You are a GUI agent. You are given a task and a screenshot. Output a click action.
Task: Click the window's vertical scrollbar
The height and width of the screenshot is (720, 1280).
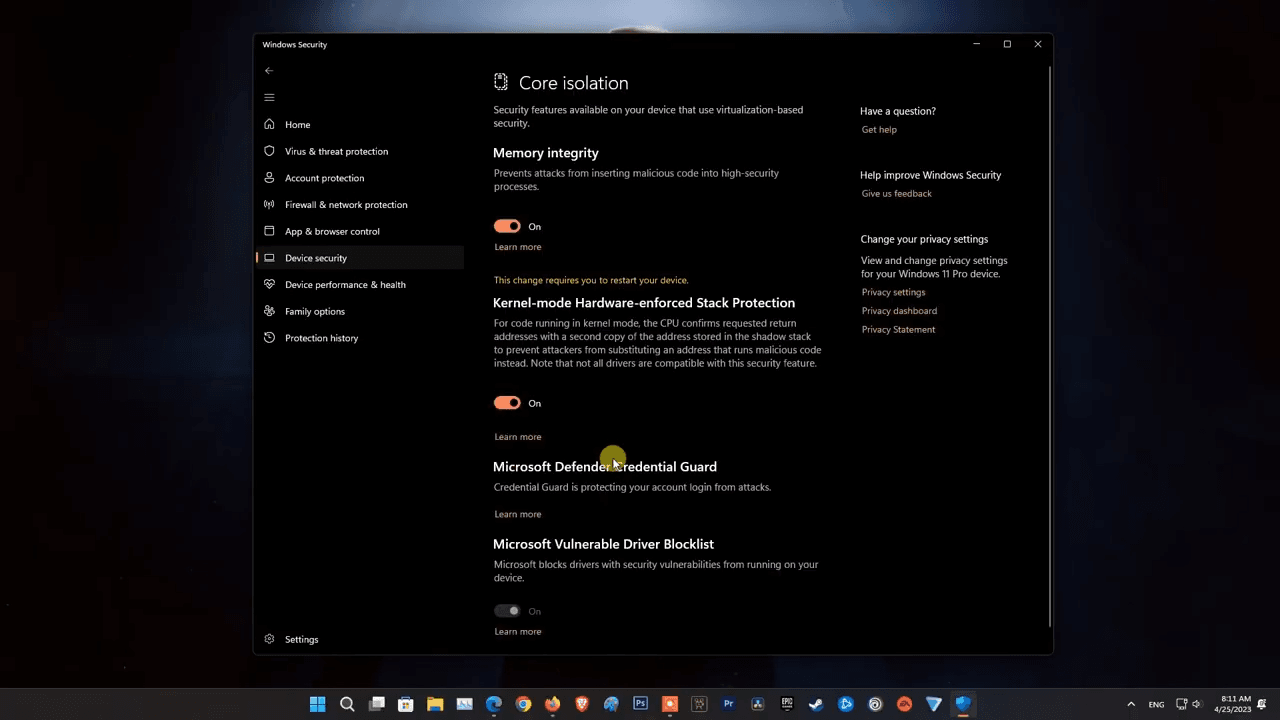[x=1048, y=345]
